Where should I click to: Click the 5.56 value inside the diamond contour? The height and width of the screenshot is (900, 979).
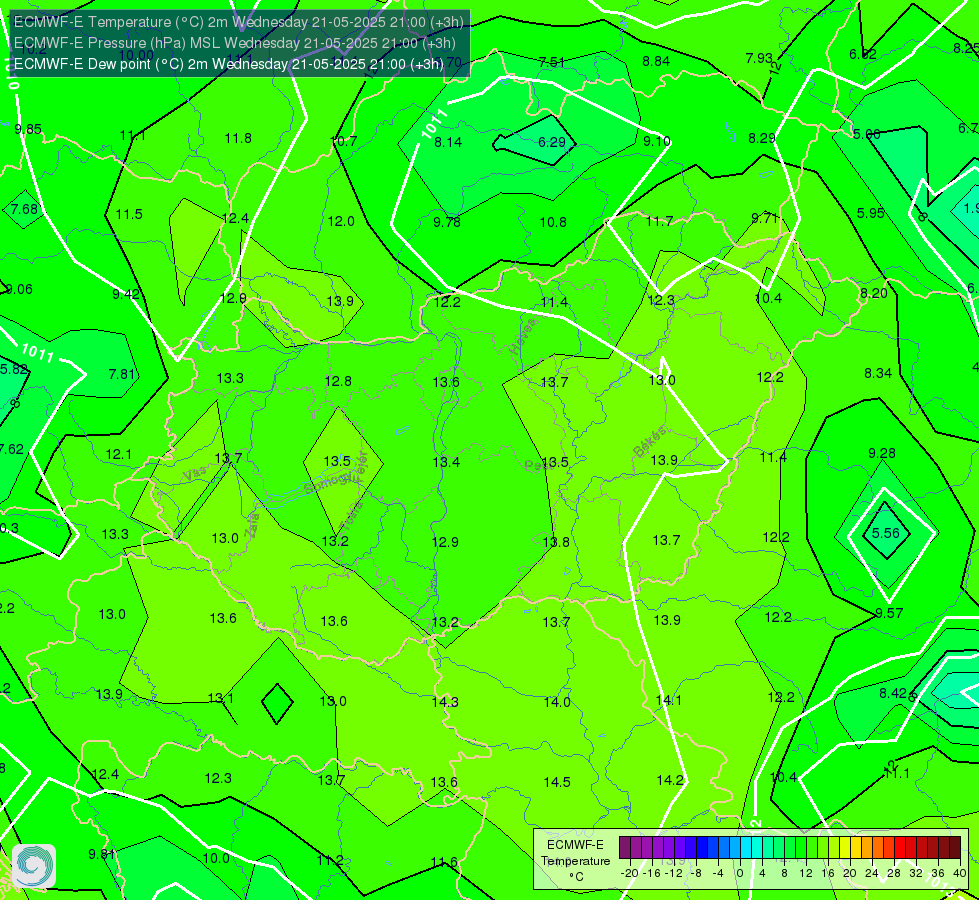pos(886,533)
